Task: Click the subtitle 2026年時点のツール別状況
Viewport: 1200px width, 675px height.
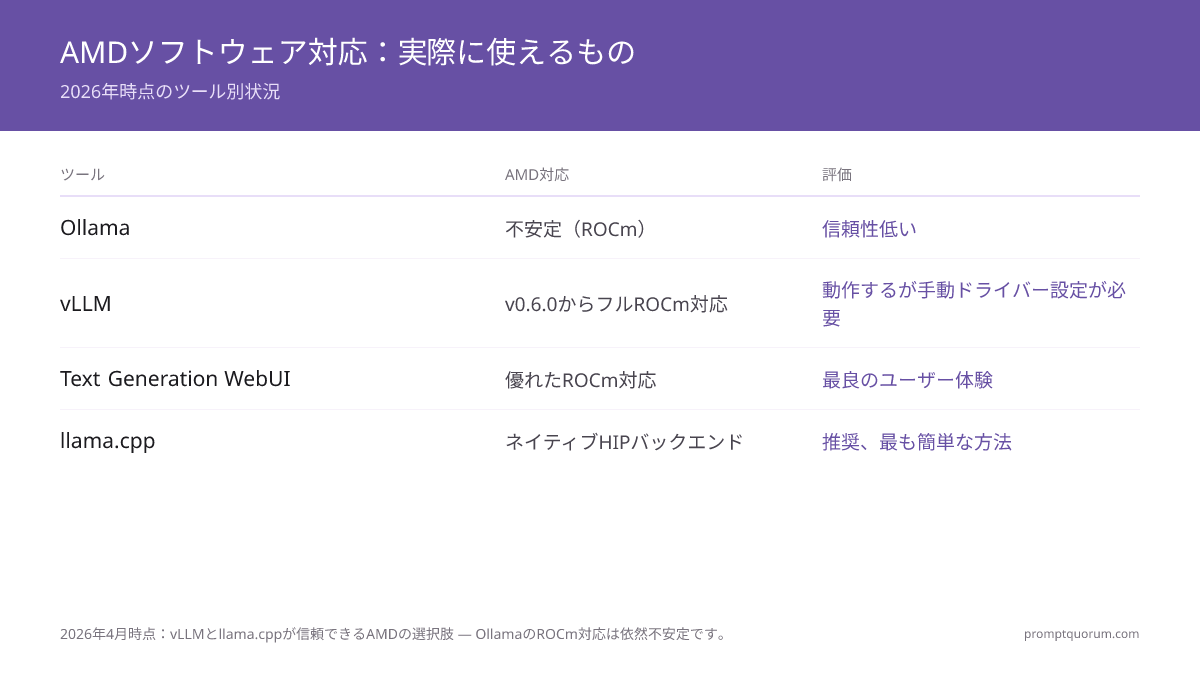Action: tap(170, 92)
